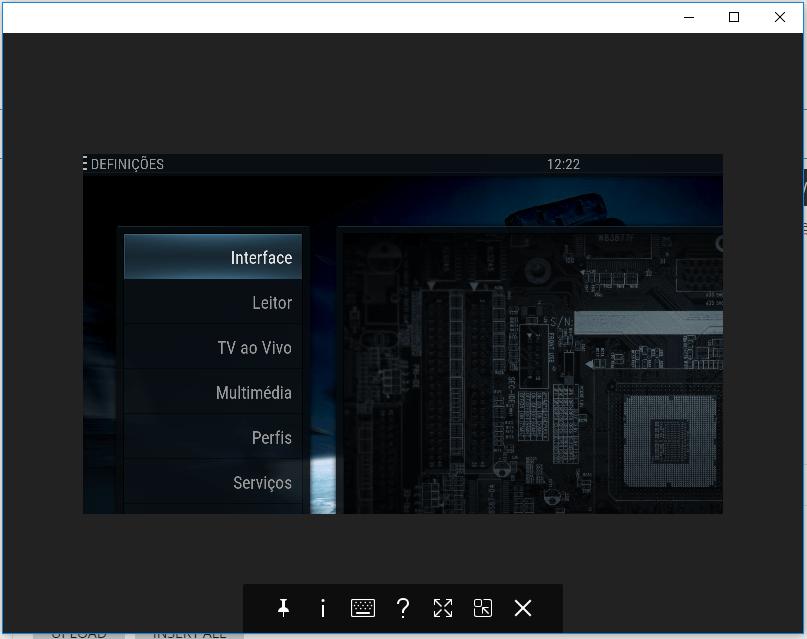Image resolution: width=807 pixels, height=639 pixels.
Task: Open the Serviços settings category
Action: pos(213,483)
